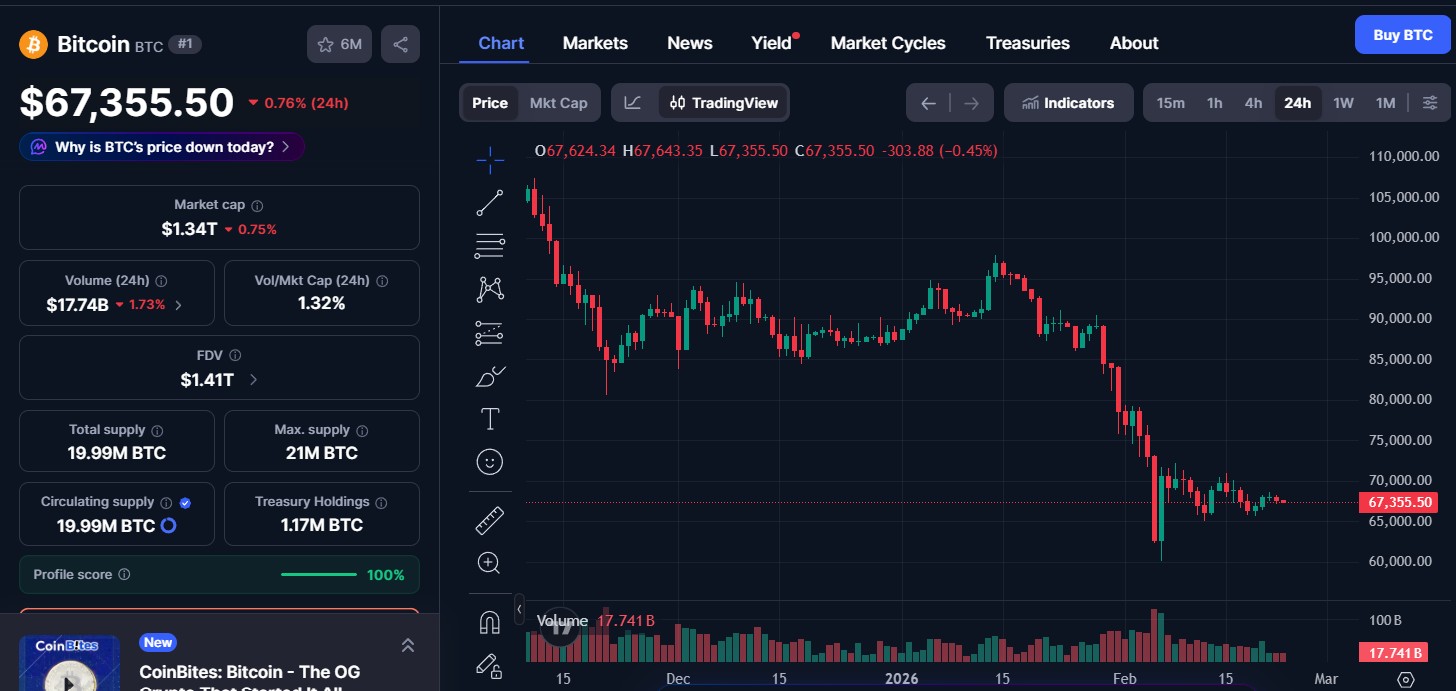Image resolution: width=1456 pixels, height=691 pixels.
Task: Select the brush drawing tool
Action: [489, 375]
